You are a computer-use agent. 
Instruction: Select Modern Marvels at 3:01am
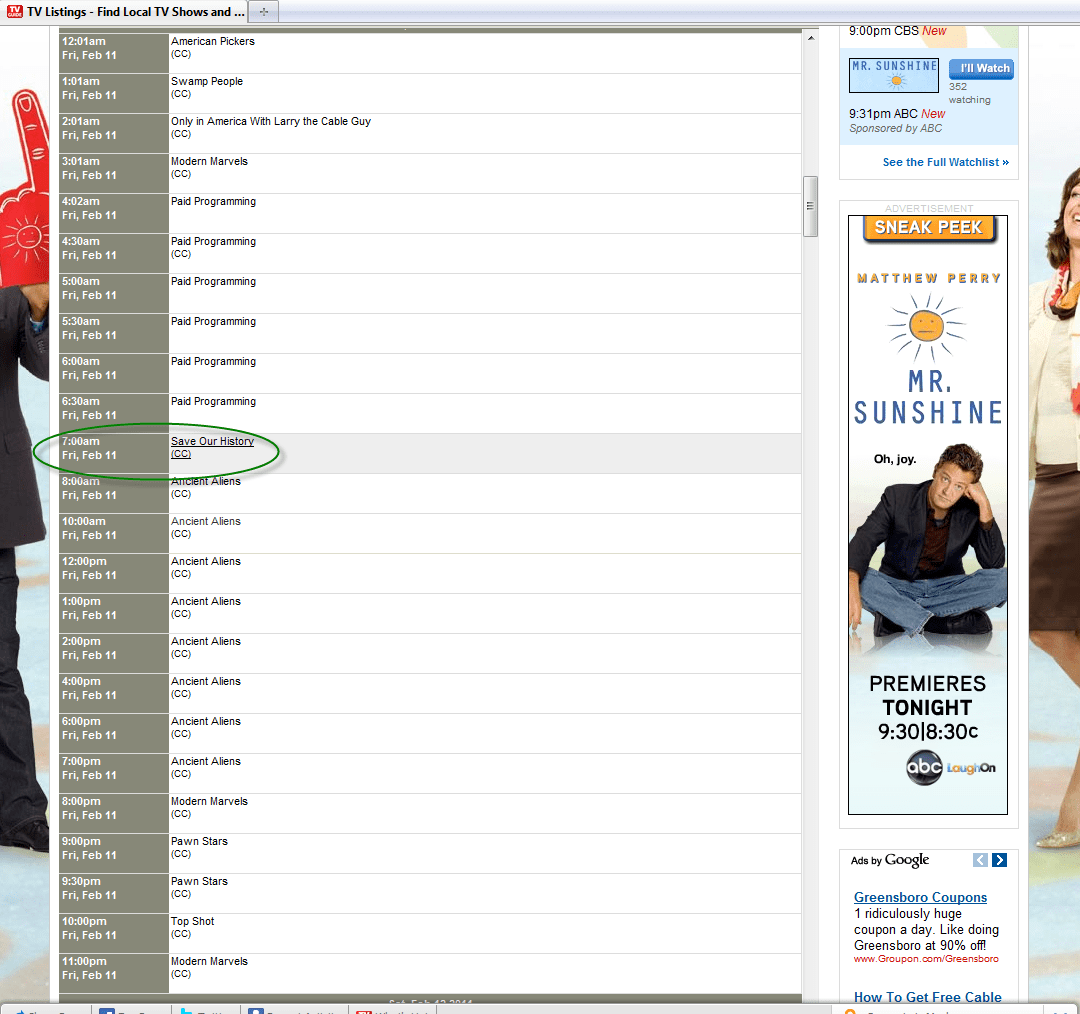coord(209,161)
